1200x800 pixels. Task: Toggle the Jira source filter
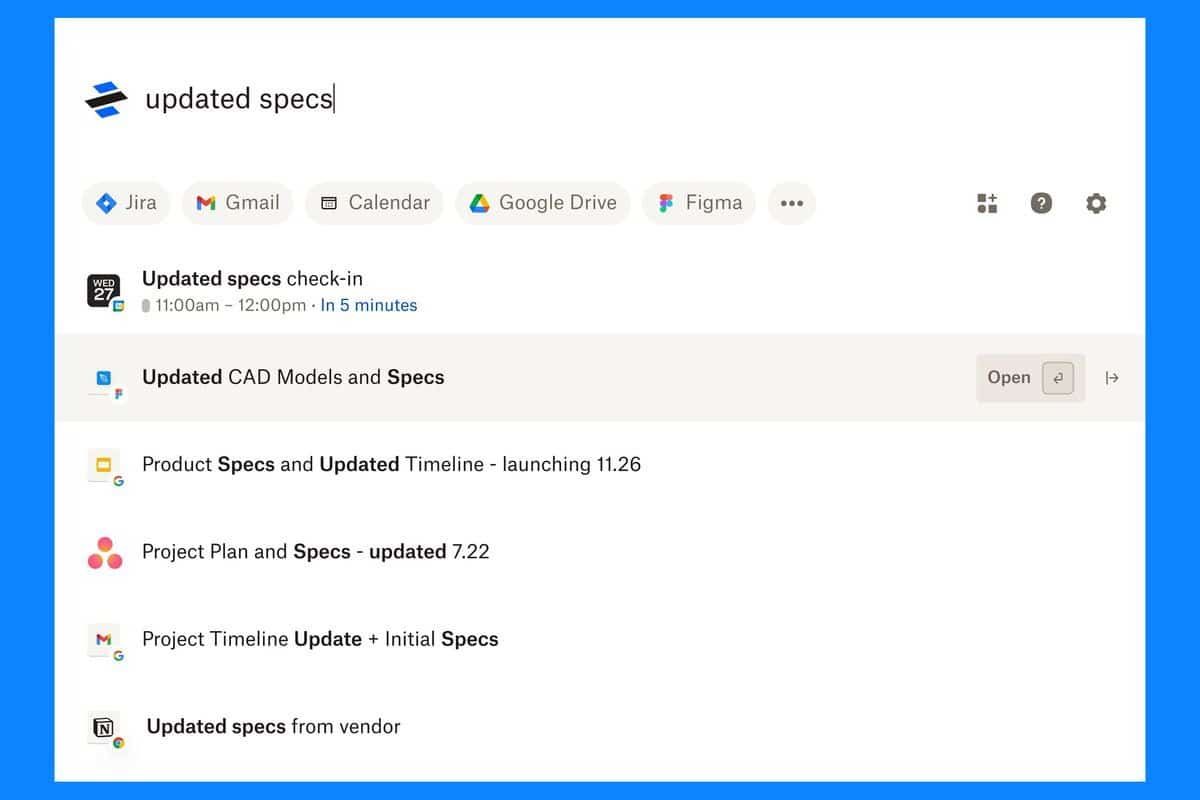click(x=126, y=202)
